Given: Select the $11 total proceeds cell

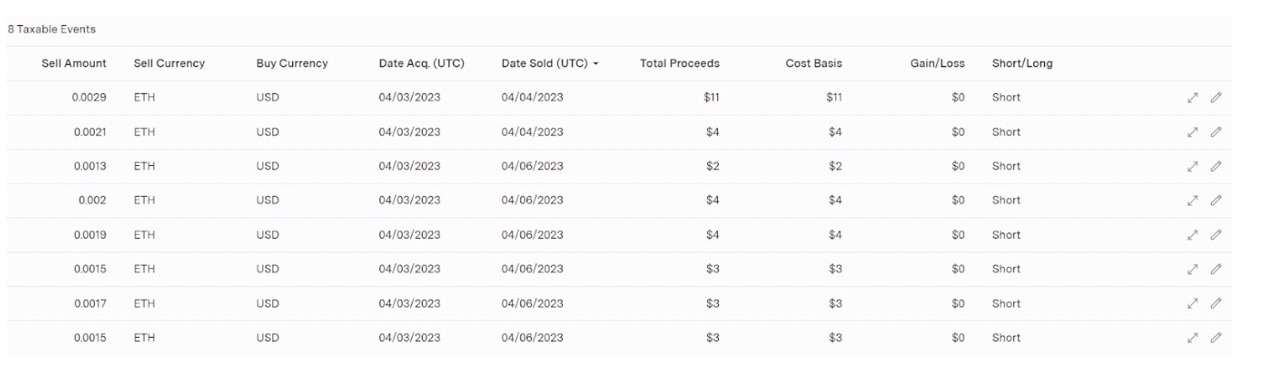Looking at the screenshot, I should (x=711, y=98).
